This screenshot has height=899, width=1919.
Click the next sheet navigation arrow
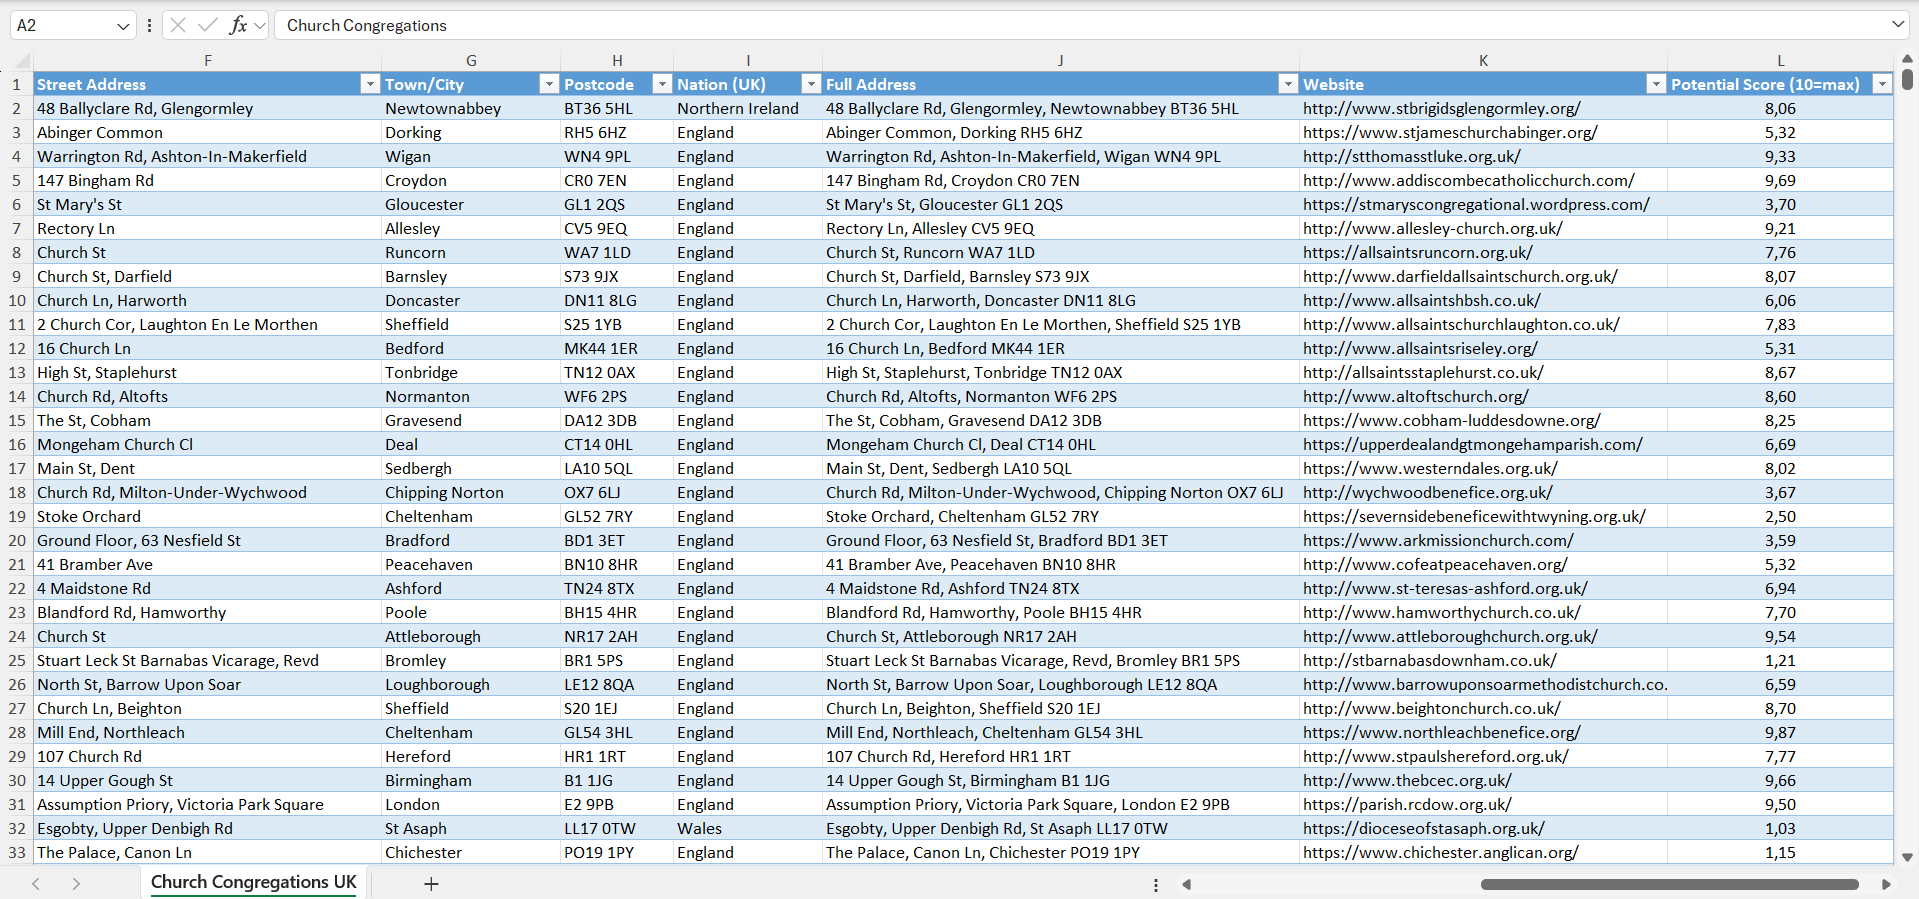click(x=76, y=884)
